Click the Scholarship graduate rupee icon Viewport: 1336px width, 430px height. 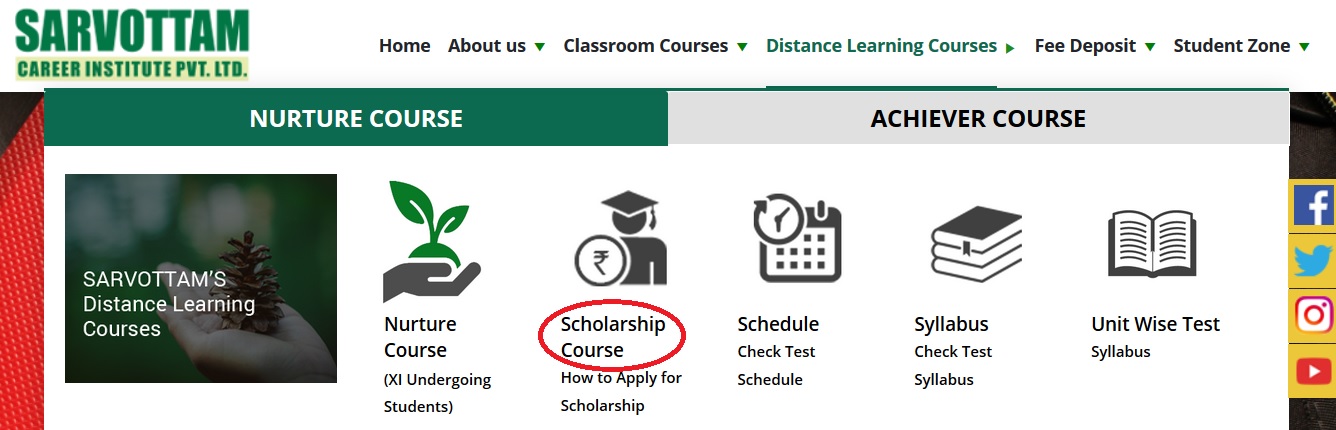[620, 240]
